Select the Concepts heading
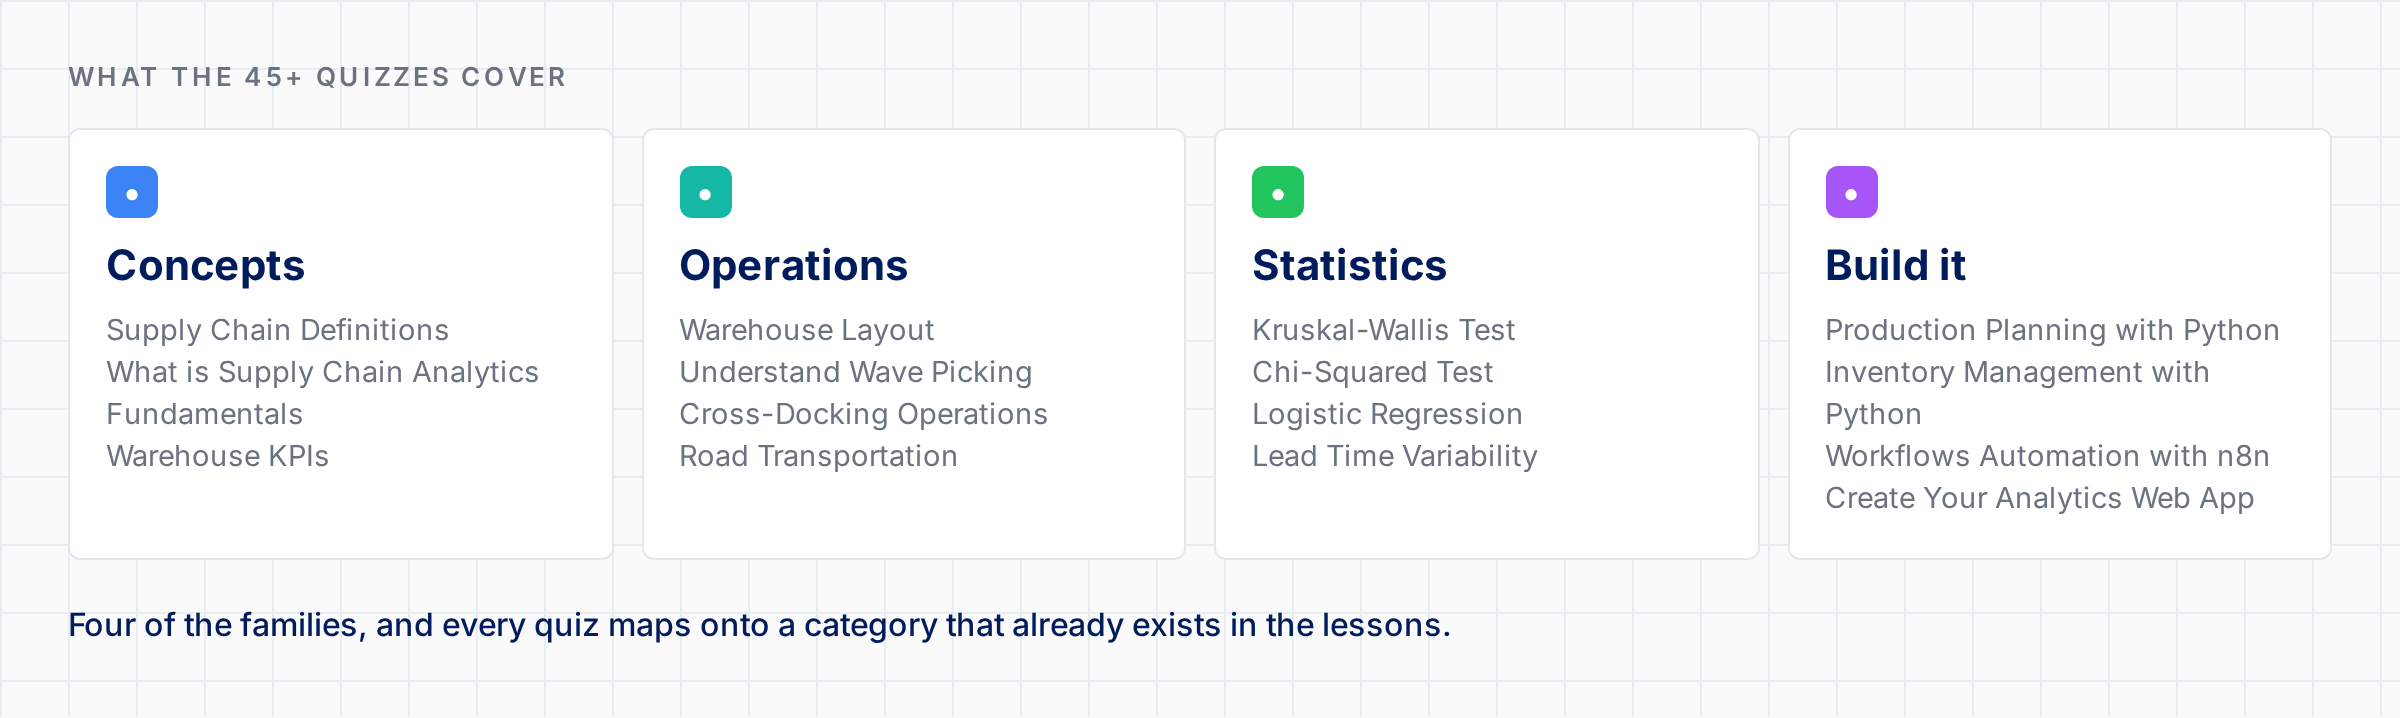This screenshot has width=2400, height=718. 206,266
